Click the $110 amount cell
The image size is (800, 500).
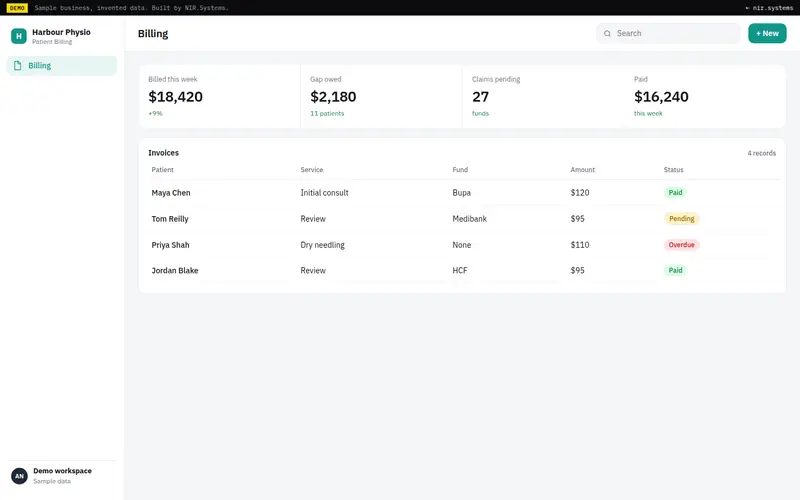coord(580,245)
